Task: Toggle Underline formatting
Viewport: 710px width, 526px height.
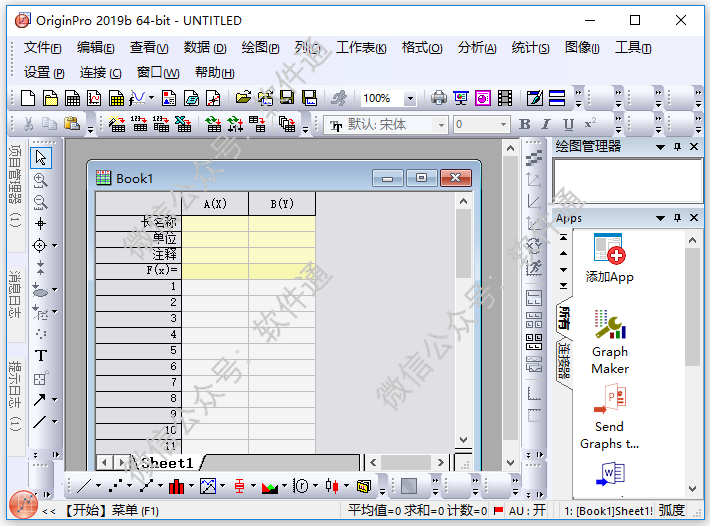Action: [x=568, y=124]
